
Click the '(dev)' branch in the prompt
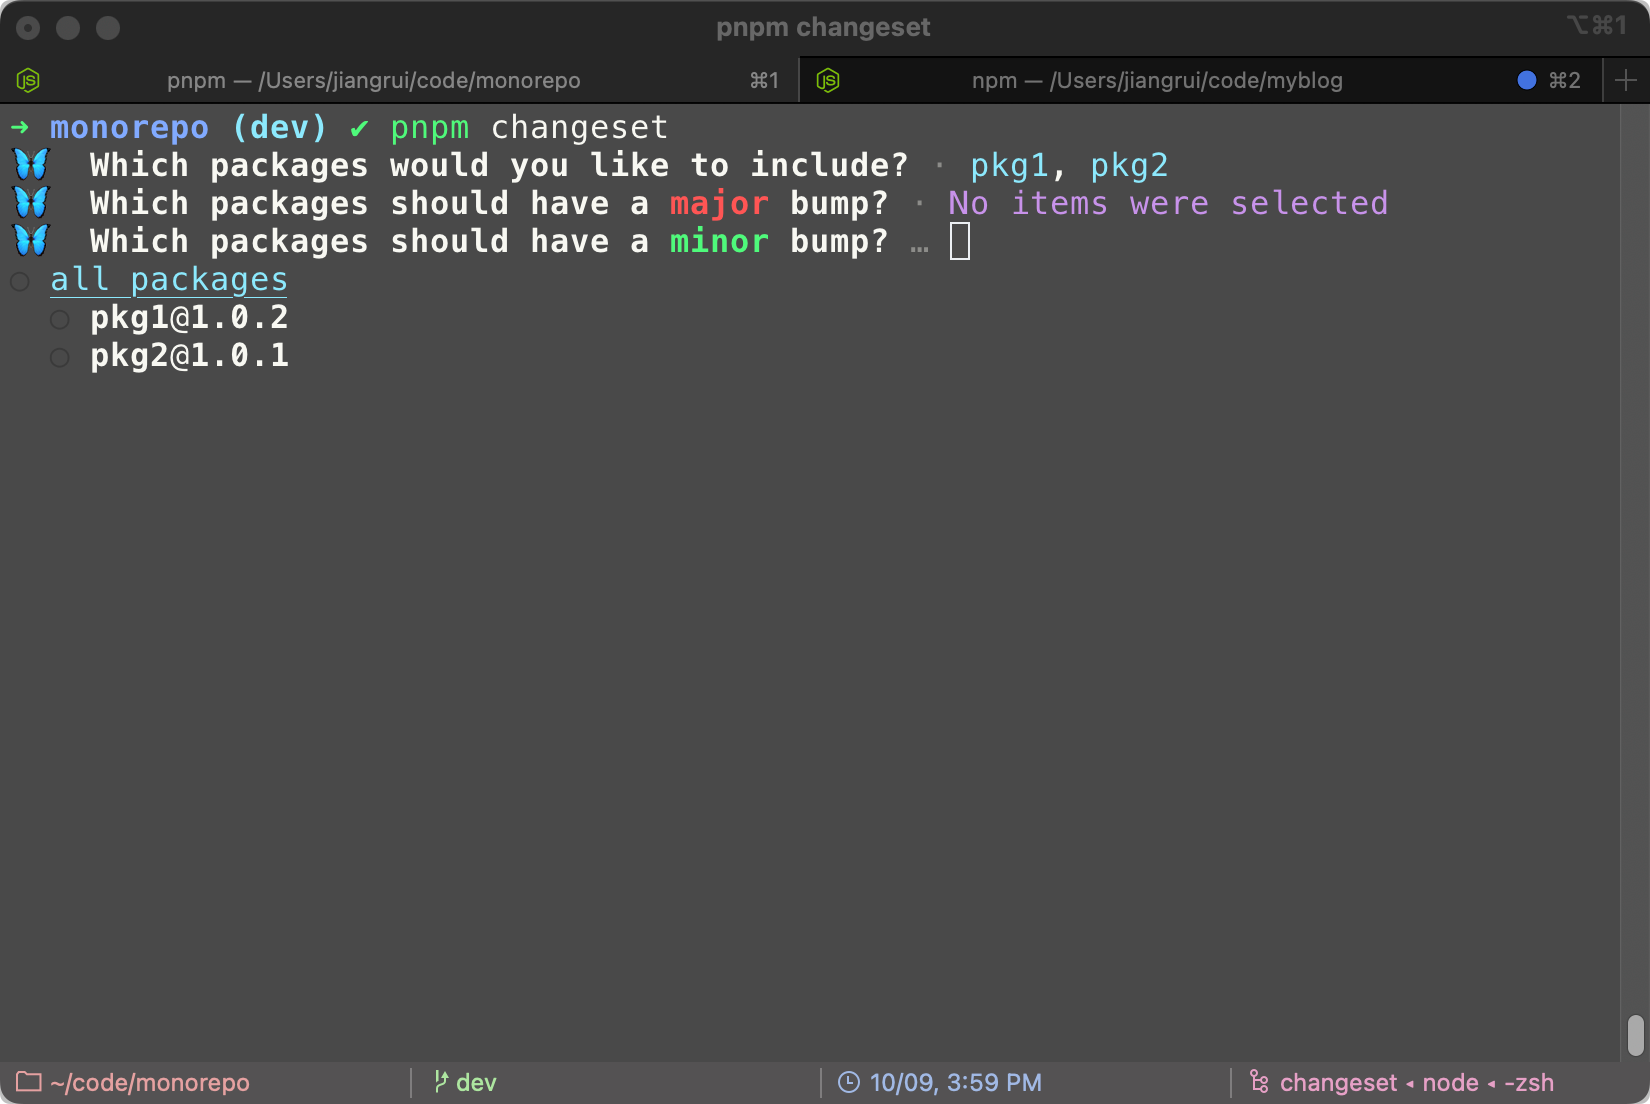click(x=279, y=127)
